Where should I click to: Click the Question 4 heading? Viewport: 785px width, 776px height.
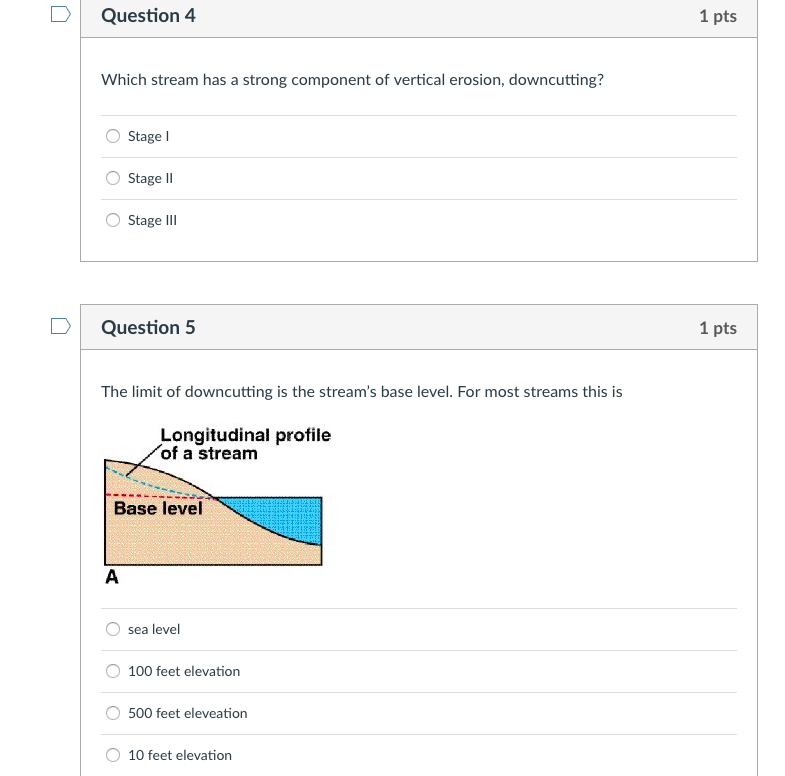point(148,15)
